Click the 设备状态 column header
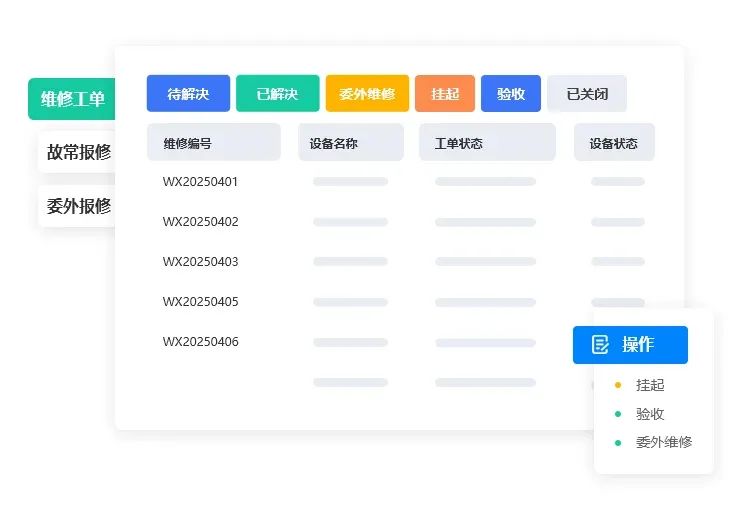Image resolution: width=750 pixels, height=510 pixels. coord(614,143)
